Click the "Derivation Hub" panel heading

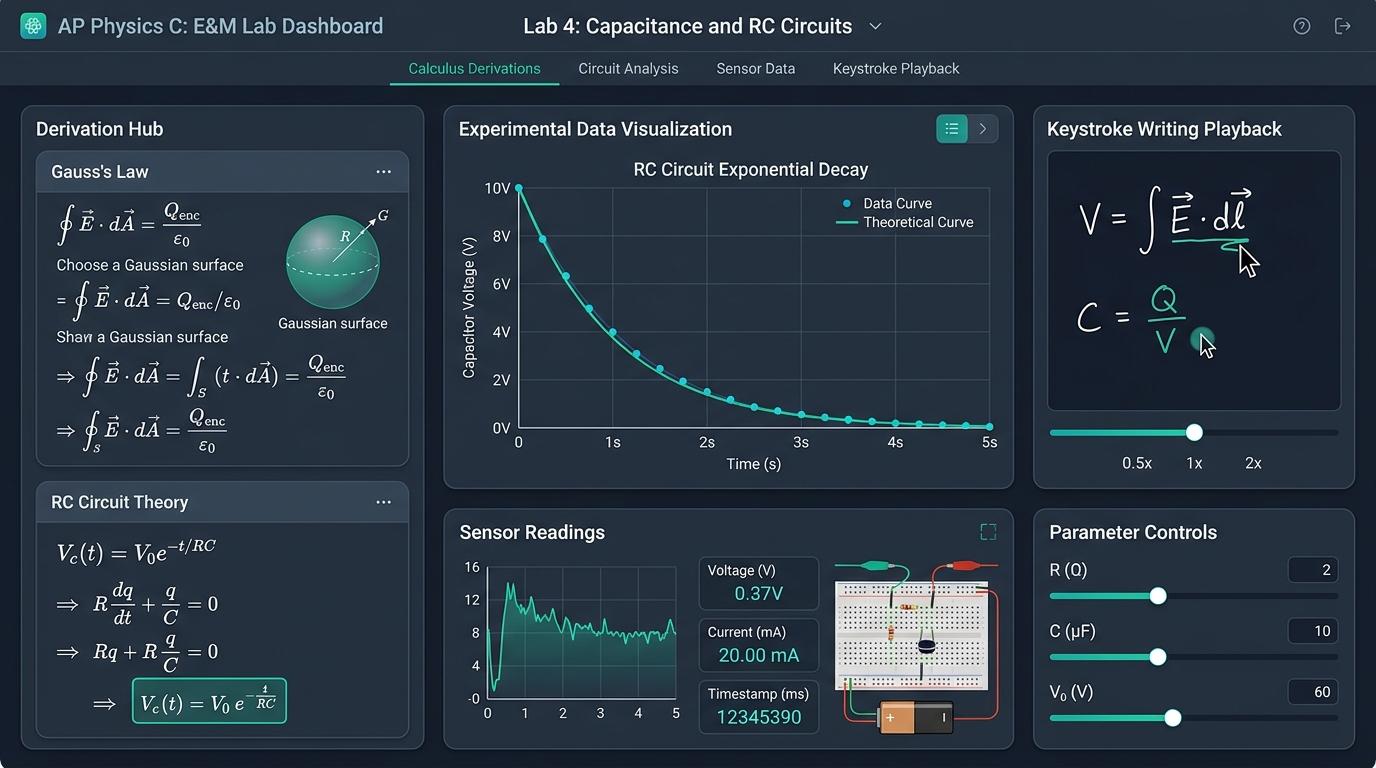point(99,129)
